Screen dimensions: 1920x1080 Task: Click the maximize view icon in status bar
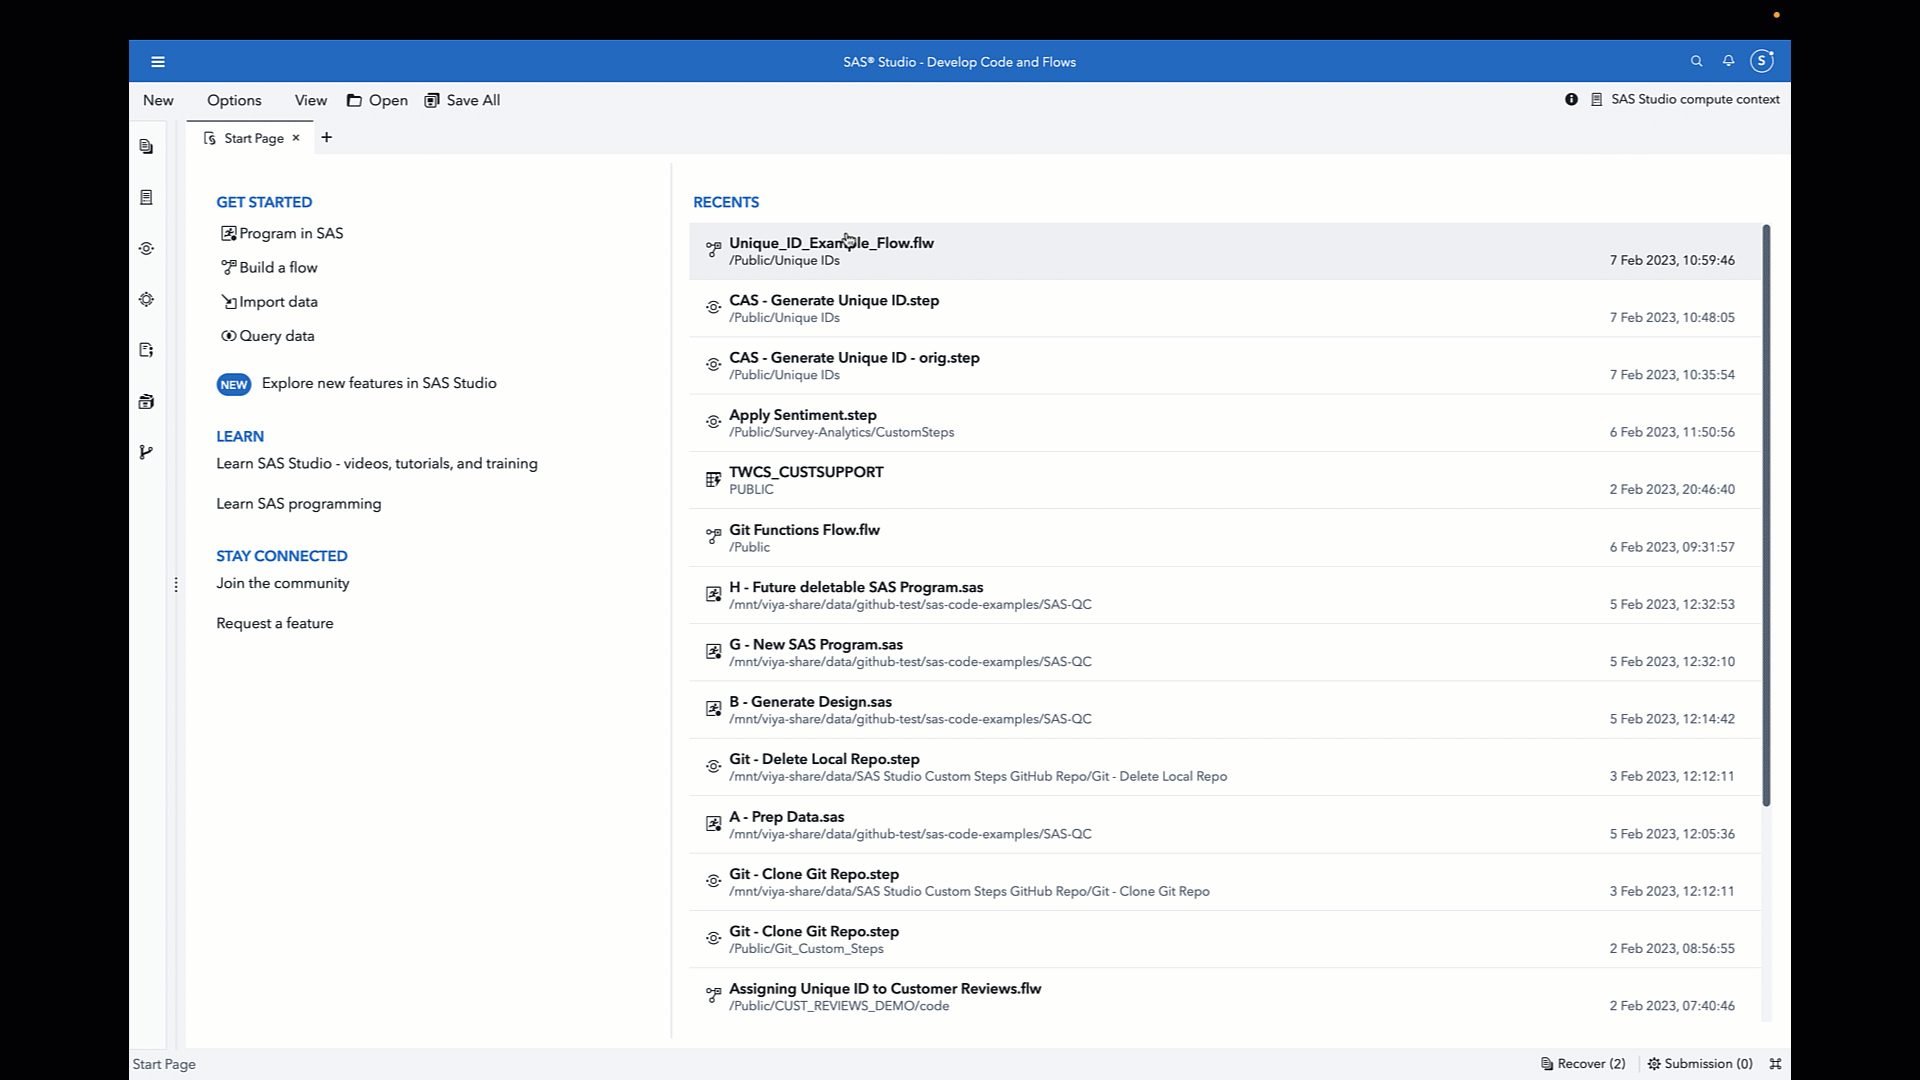click(x=1776, y=1064)
